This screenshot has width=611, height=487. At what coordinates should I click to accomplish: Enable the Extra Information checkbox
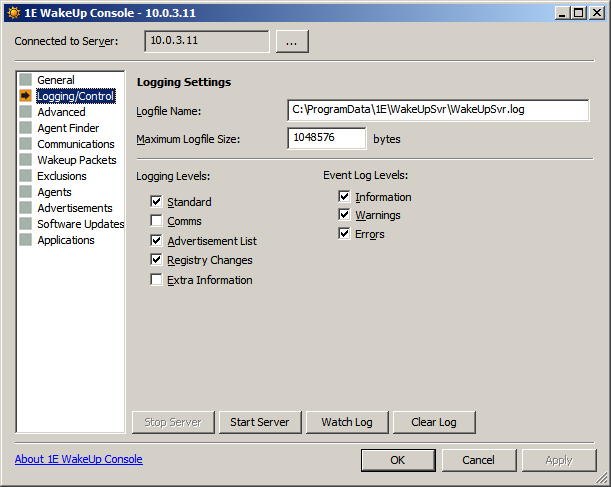click(156, 280)
